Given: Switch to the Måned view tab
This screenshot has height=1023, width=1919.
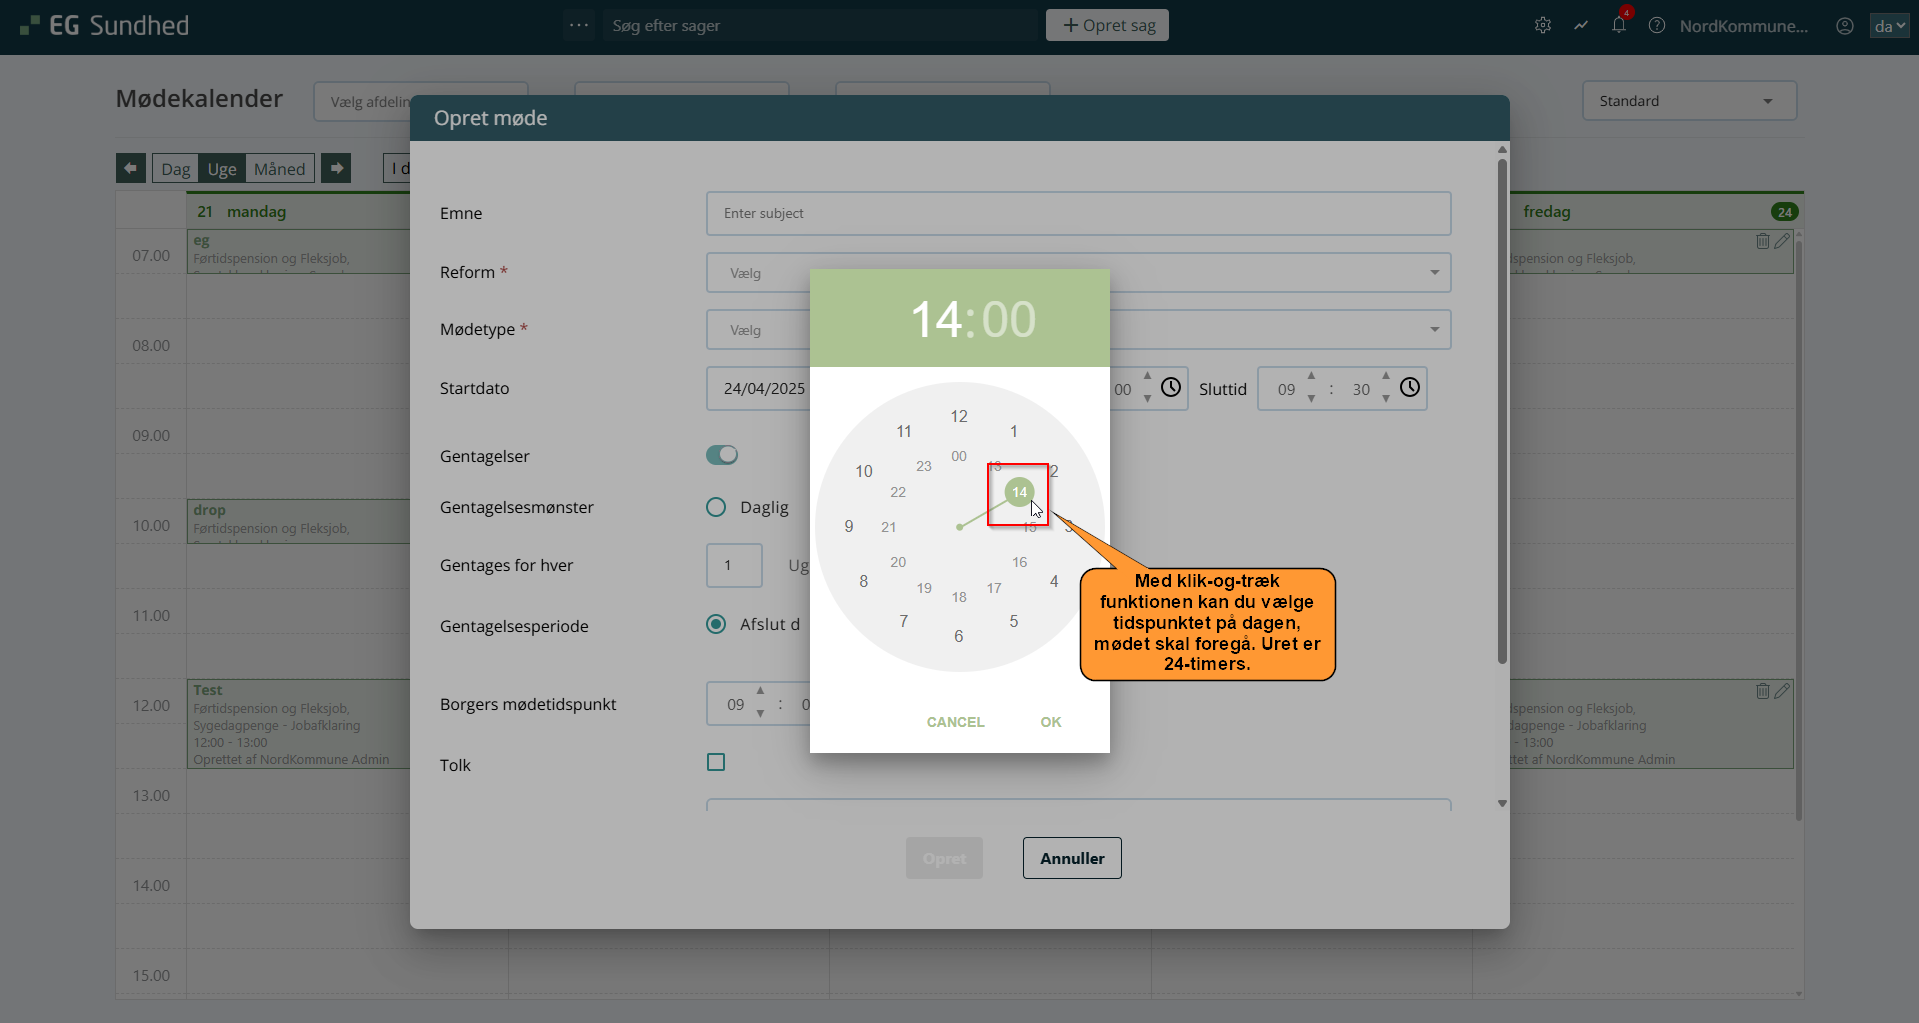Looking at the screenshot, I should coord(279,169).
